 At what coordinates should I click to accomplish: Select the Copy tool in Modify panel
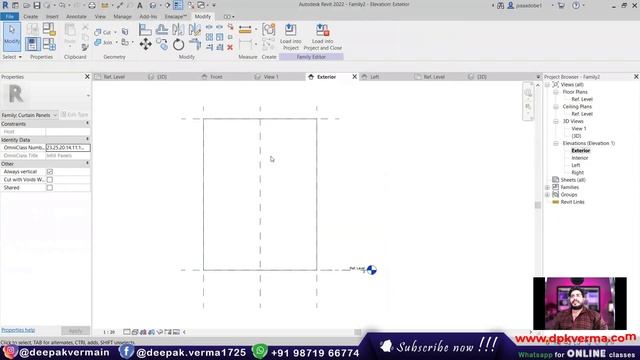coord(162,44)
